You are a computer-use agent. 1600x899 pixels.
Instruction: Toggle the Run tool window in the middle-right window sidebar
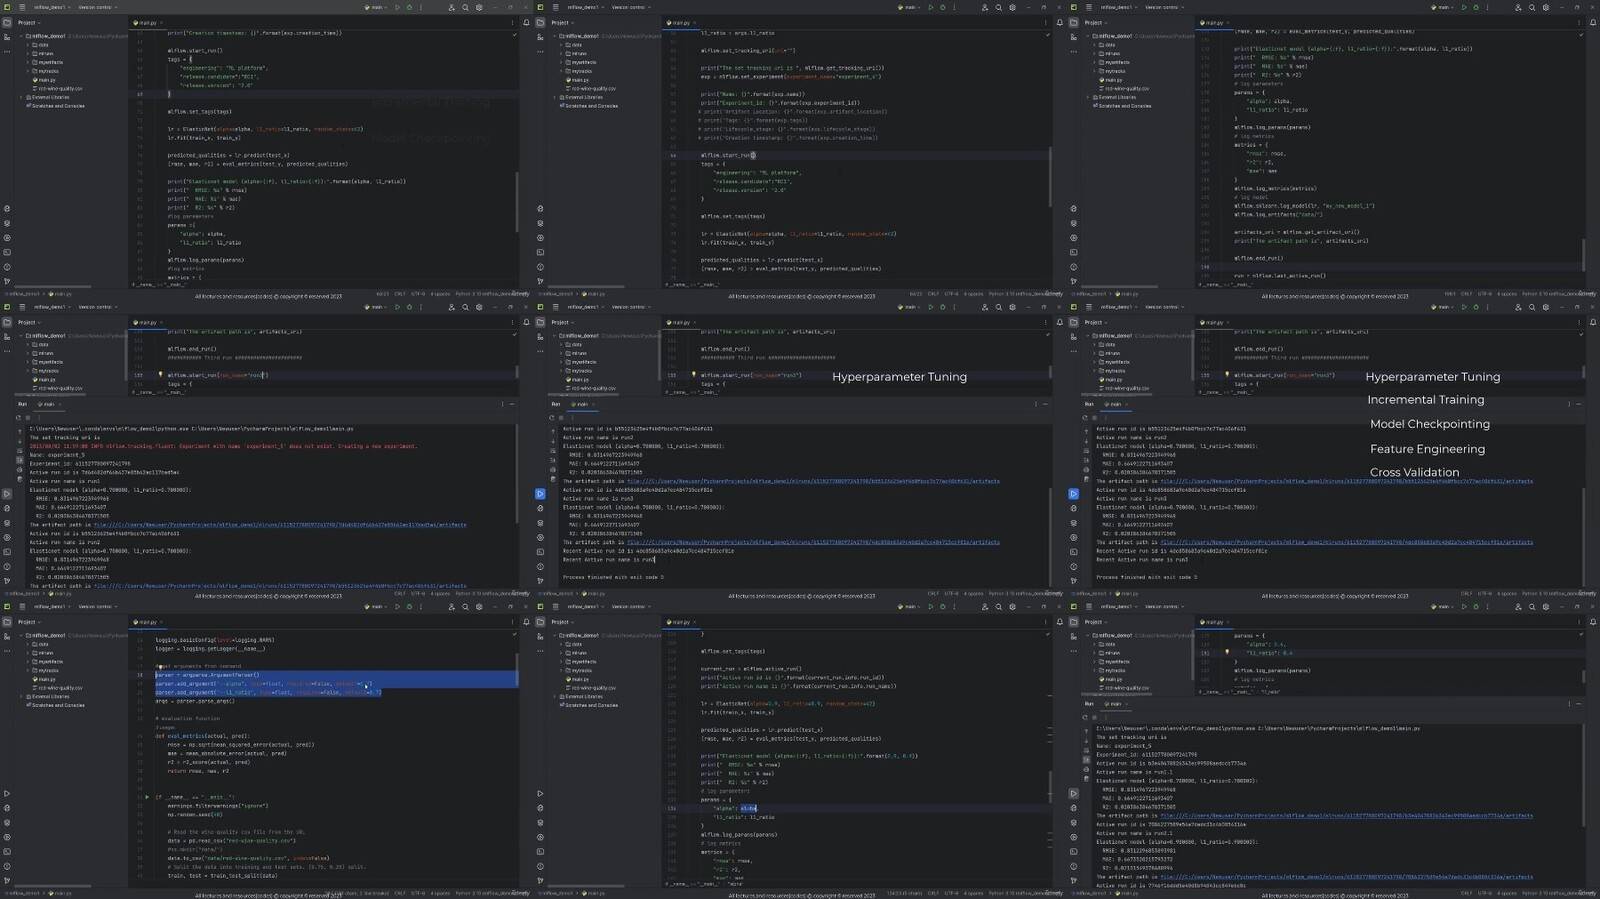coord(1073,493)
